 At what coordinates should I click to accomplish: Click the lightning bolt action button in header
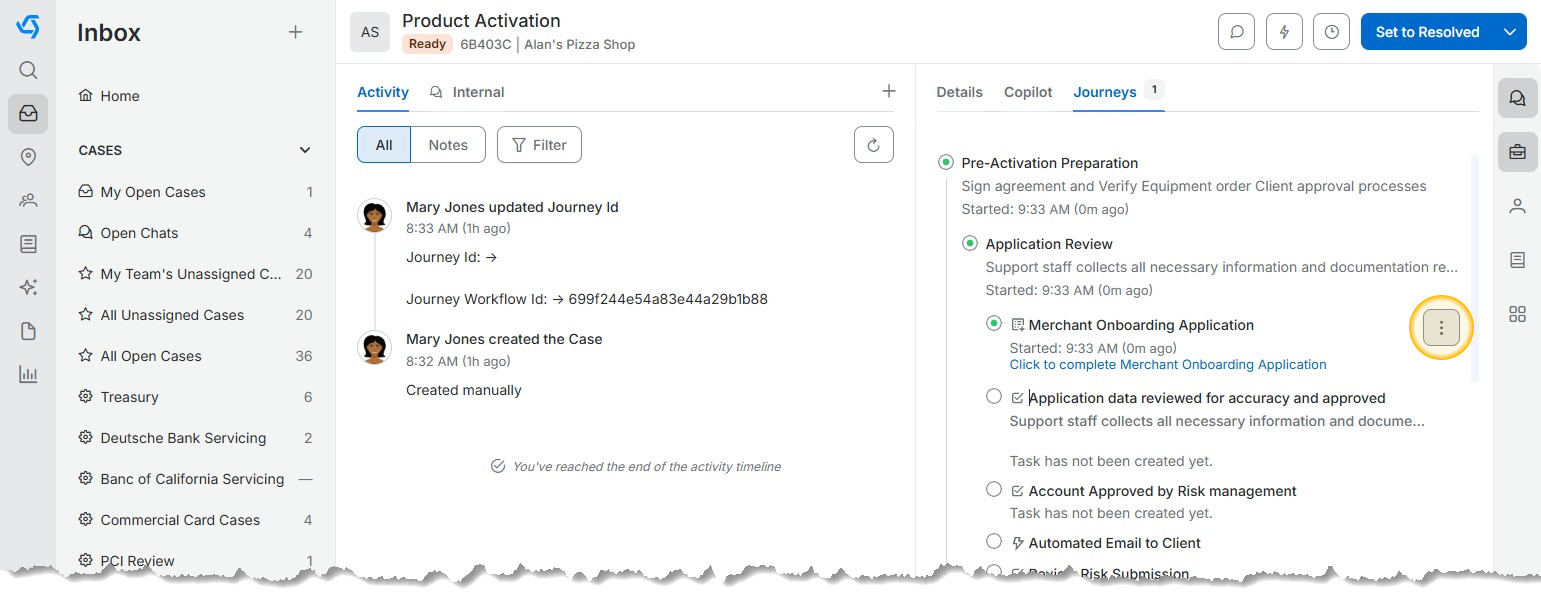[x=1284, y=32]
